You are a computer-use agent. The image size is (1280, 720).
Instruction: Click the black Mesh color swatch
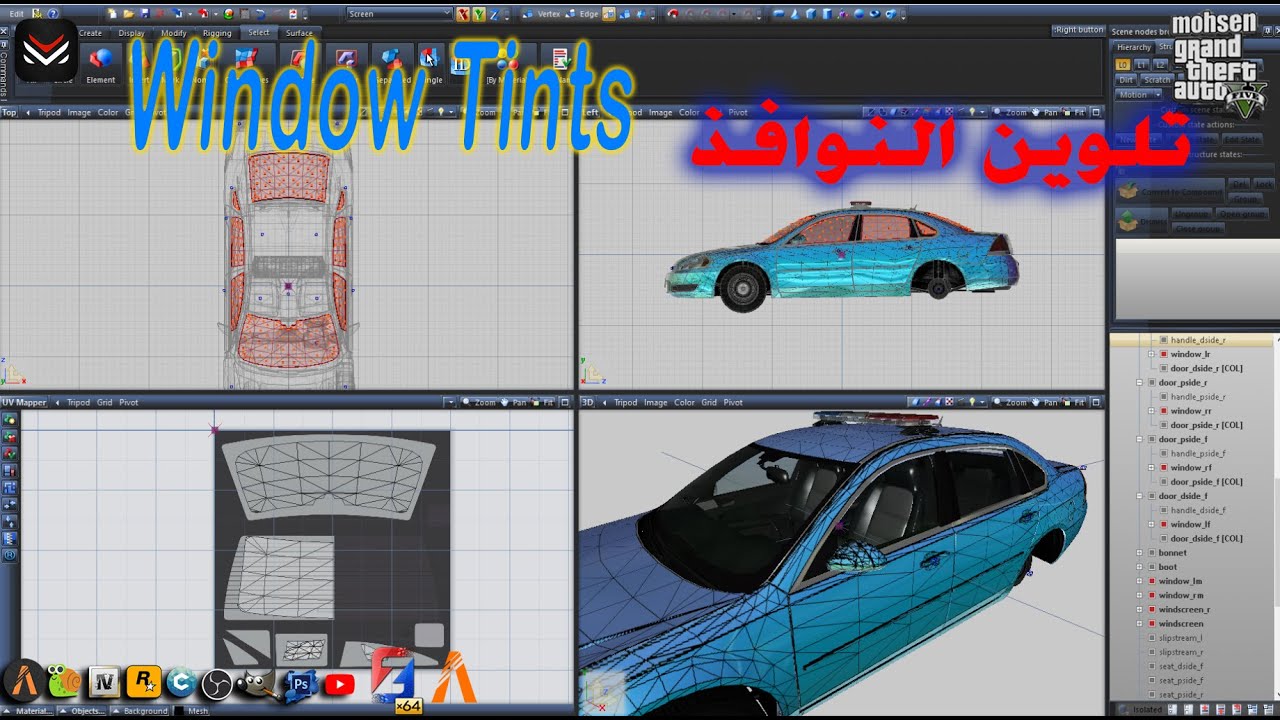click(x=179, y=711)
